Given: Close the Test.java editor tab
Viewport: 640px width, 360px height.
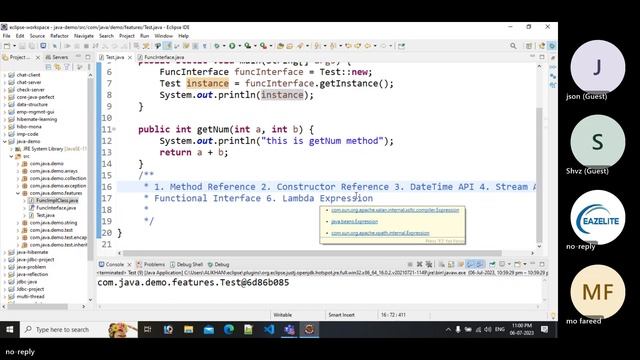Looking at the screenshot, I should pos(130,58).
